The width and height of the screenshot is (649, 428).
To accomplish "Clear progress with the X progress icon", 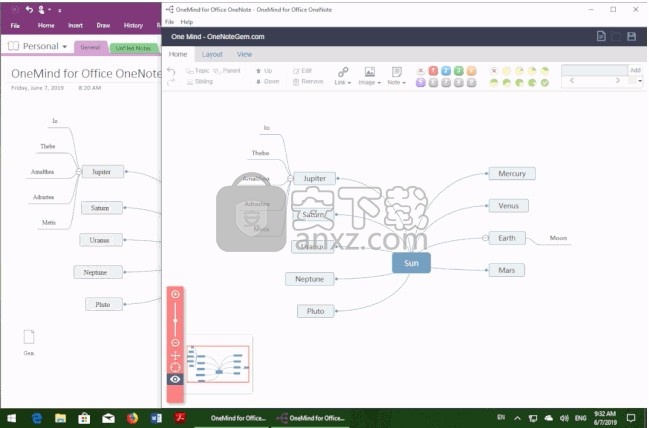I will point(494,71).
